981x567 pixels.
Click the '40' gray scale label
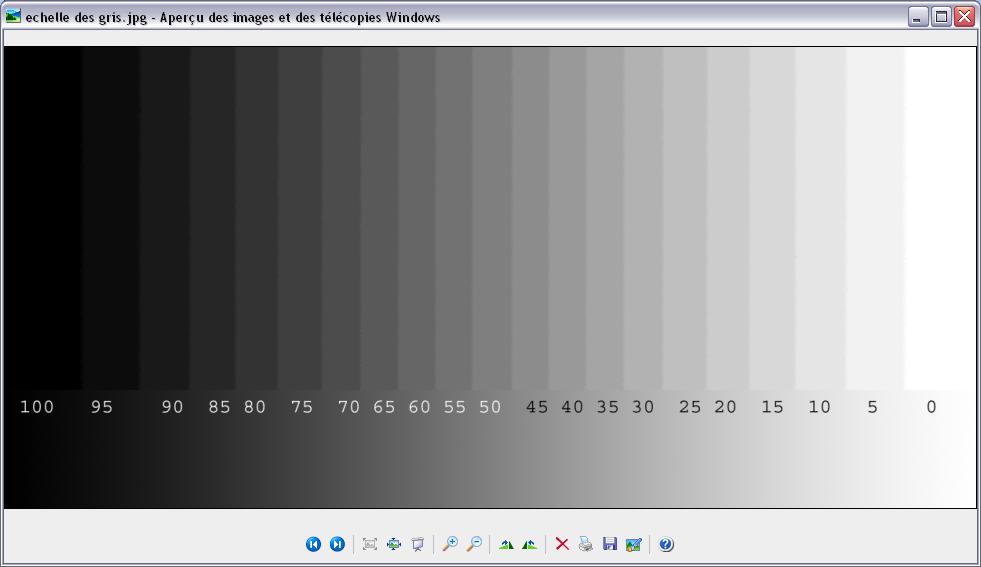coord(572,407)
